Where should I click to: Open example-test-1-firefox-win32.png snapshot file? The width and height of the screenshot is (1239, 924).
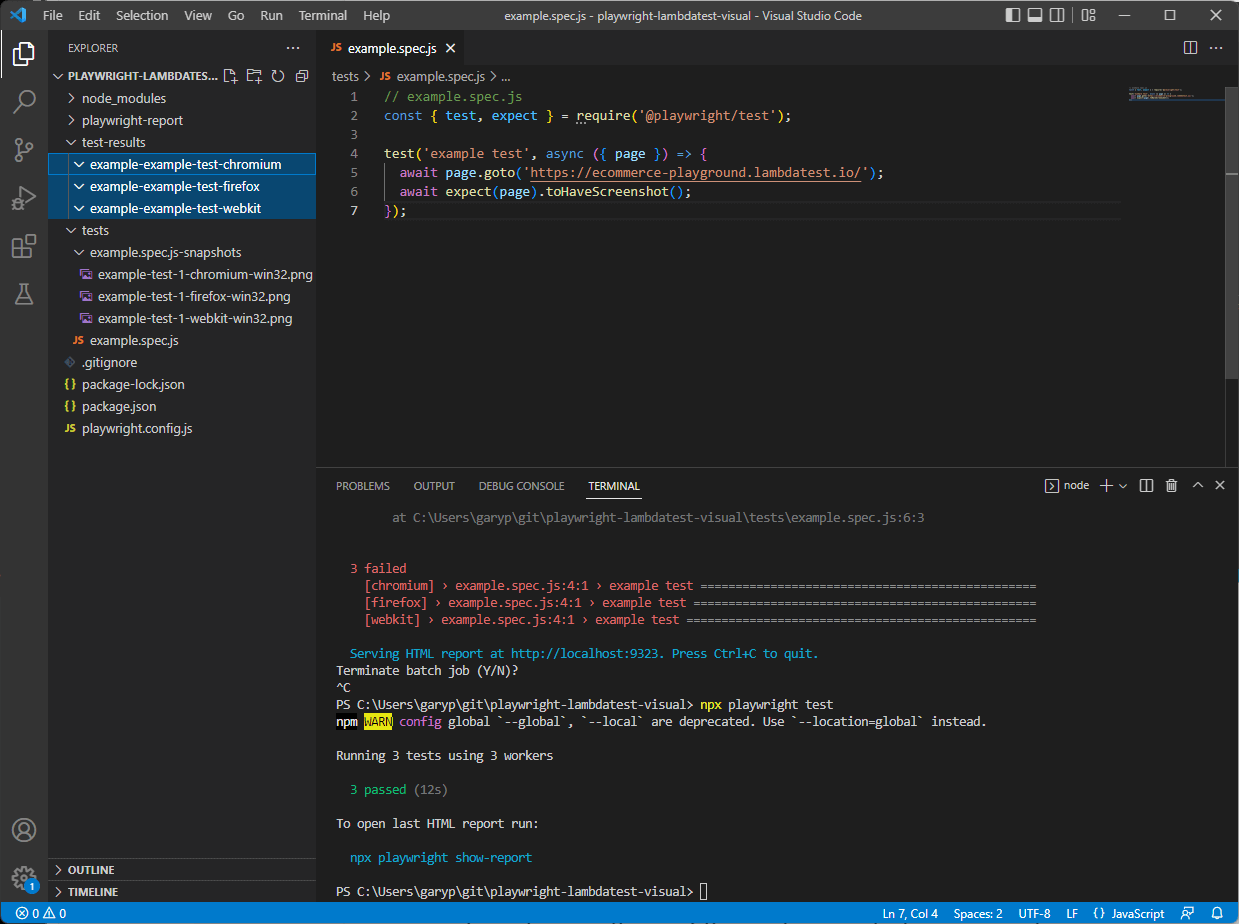point(194,296)
